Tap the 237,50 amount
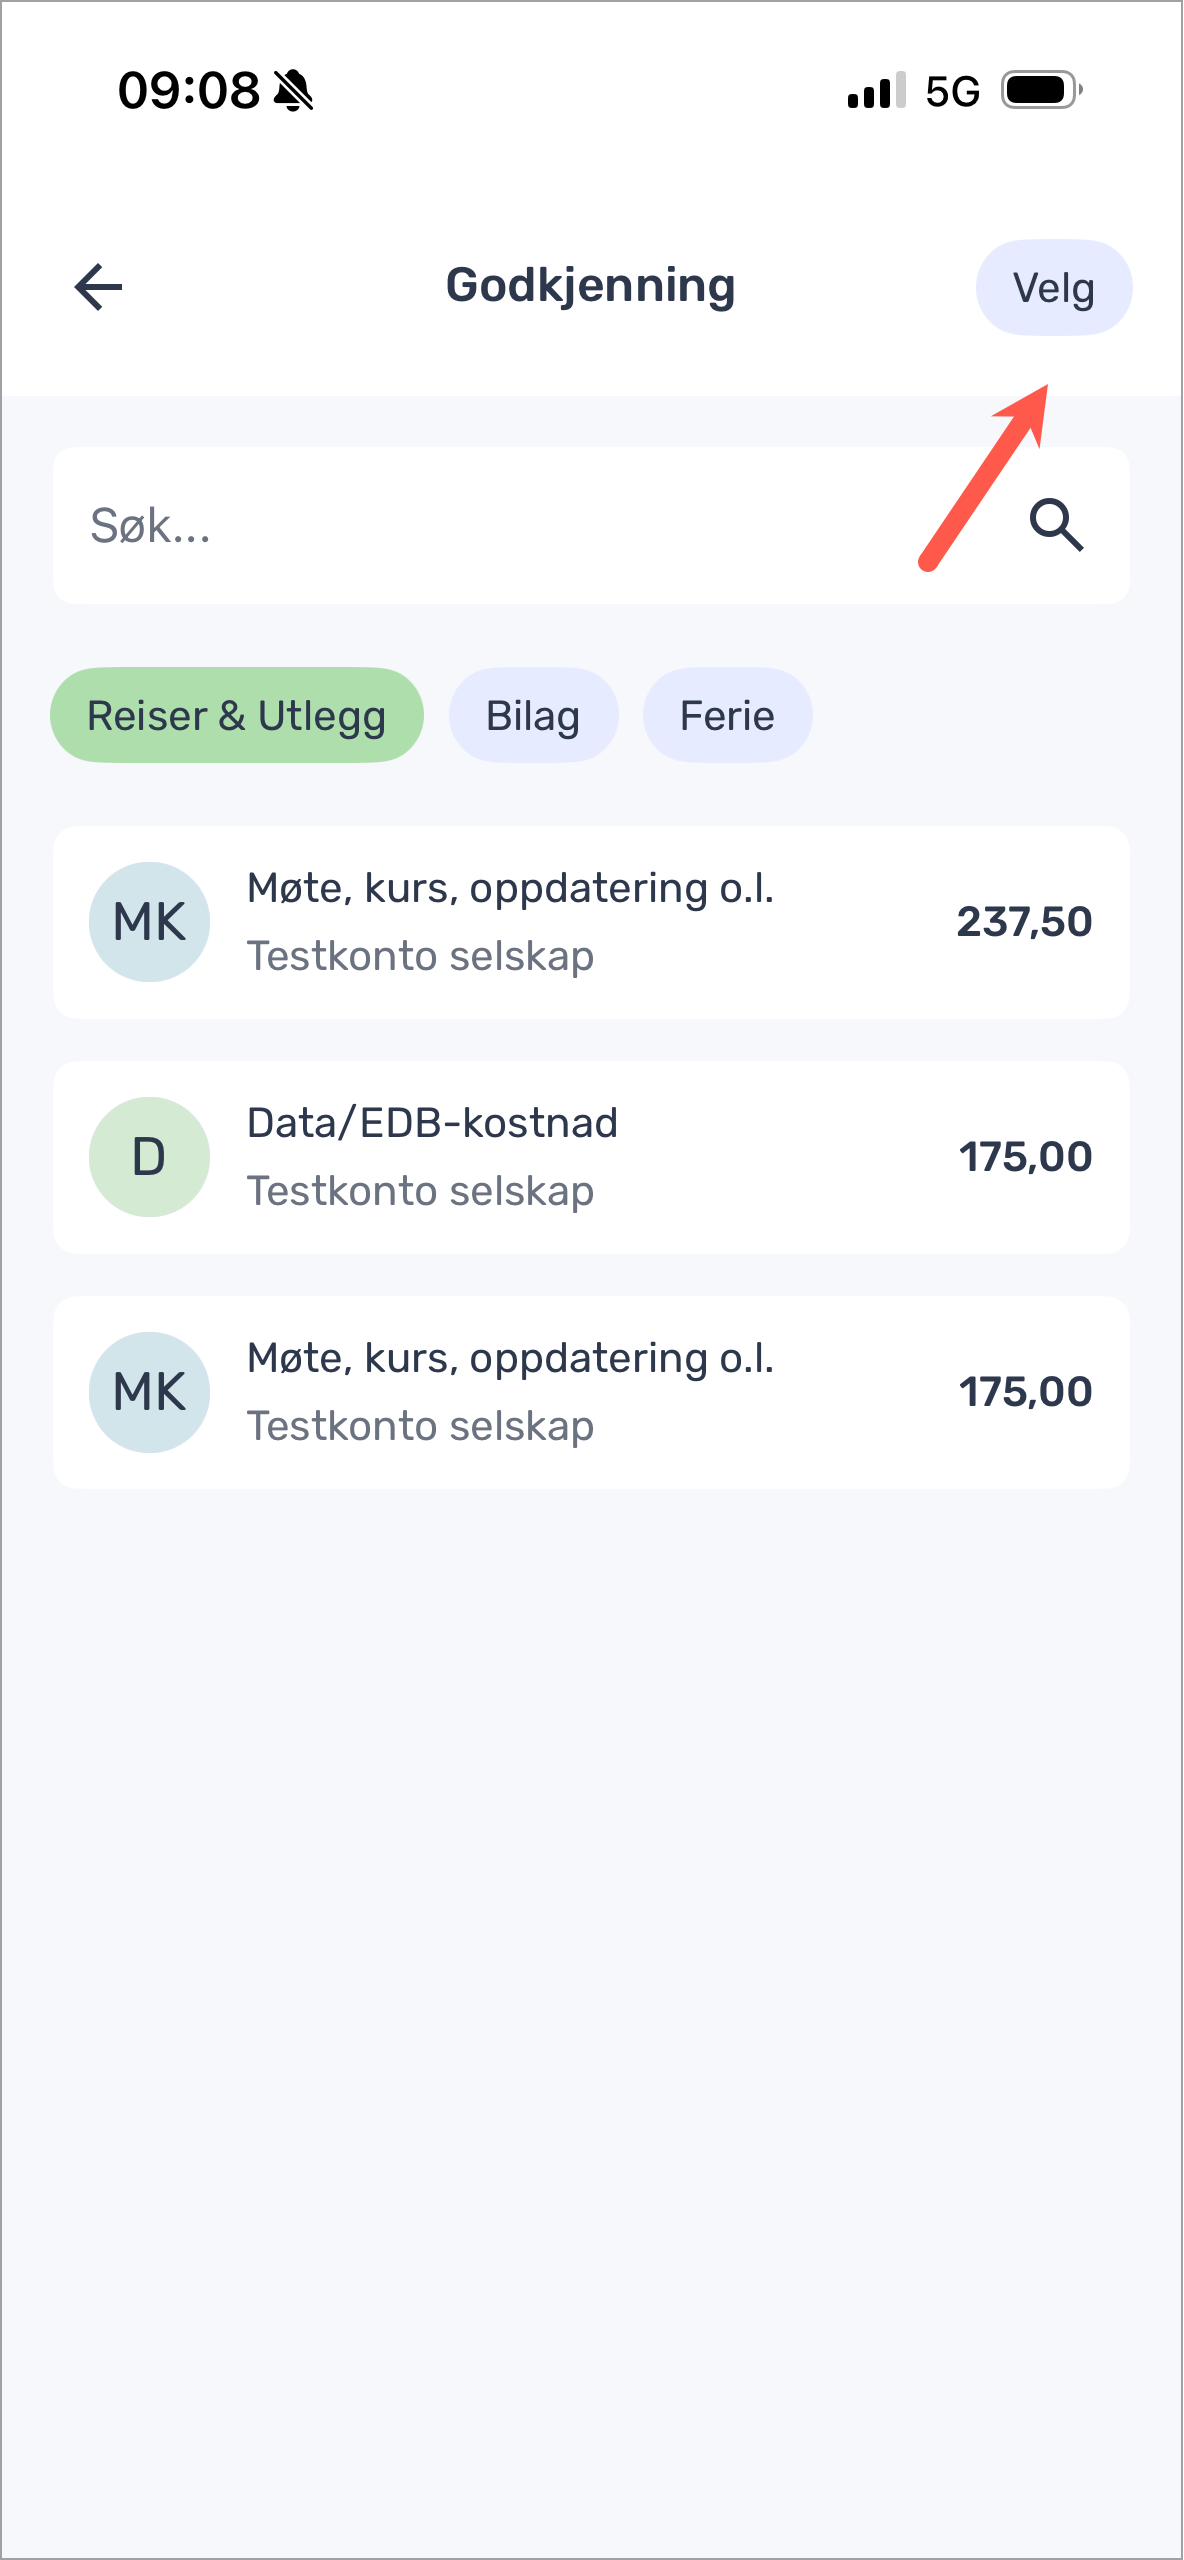Viewport: 1184px width, 2560px height. click(1024, 922)
